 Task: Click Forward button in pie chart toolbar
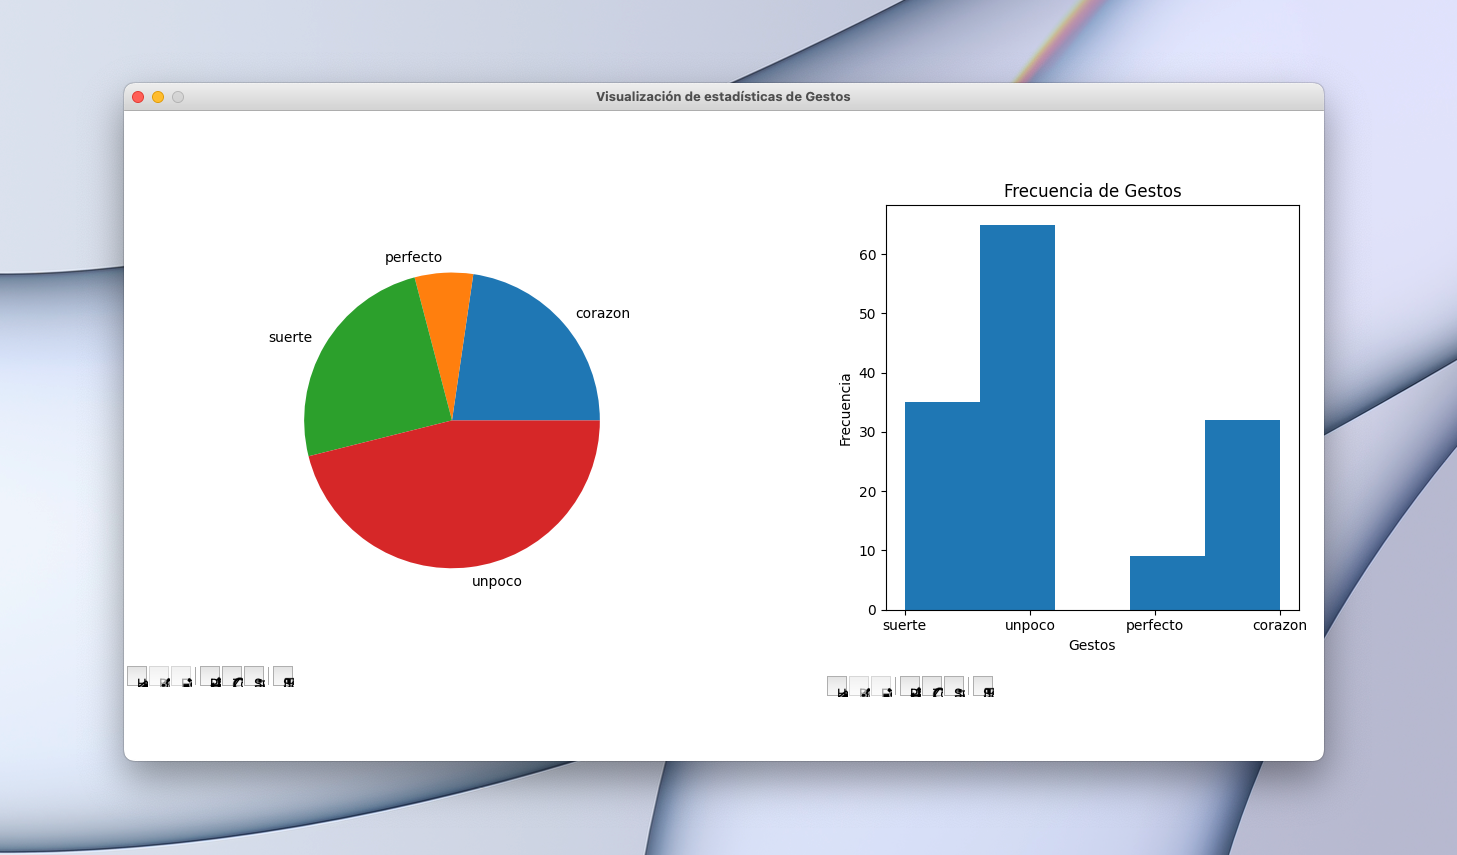click(x=181, y=676)
